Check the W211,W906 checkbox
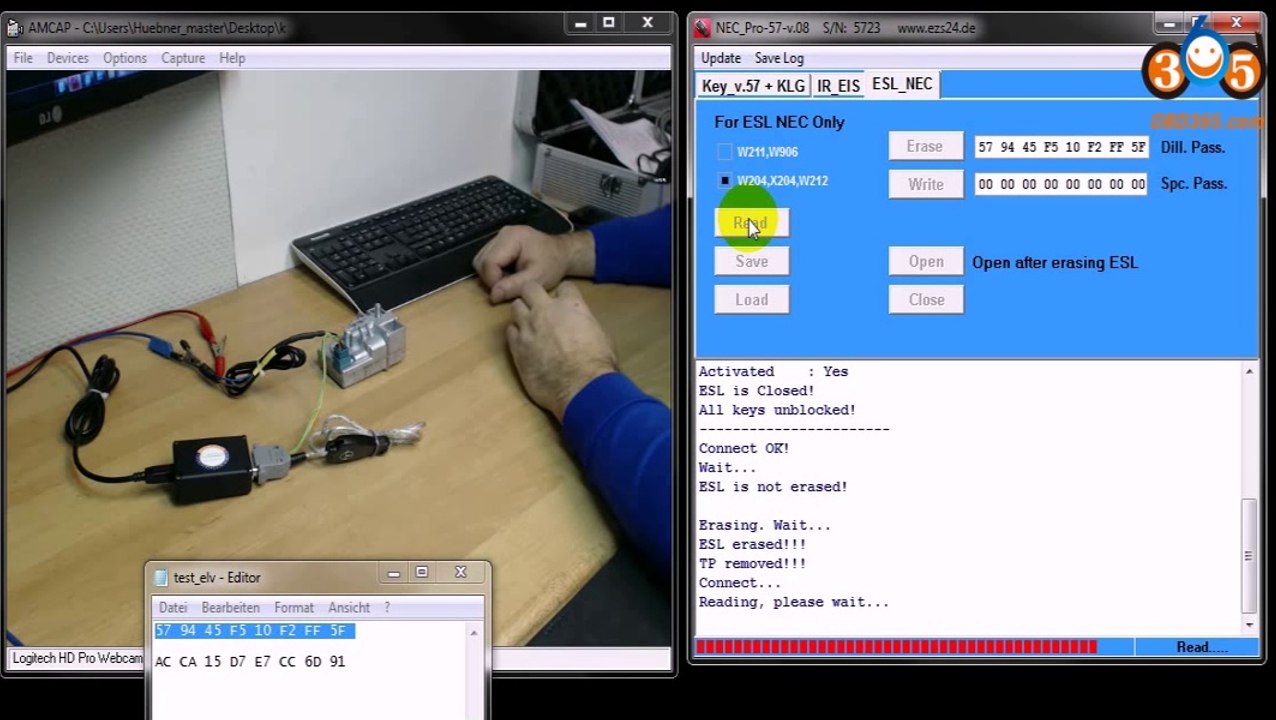 point(725,152)
